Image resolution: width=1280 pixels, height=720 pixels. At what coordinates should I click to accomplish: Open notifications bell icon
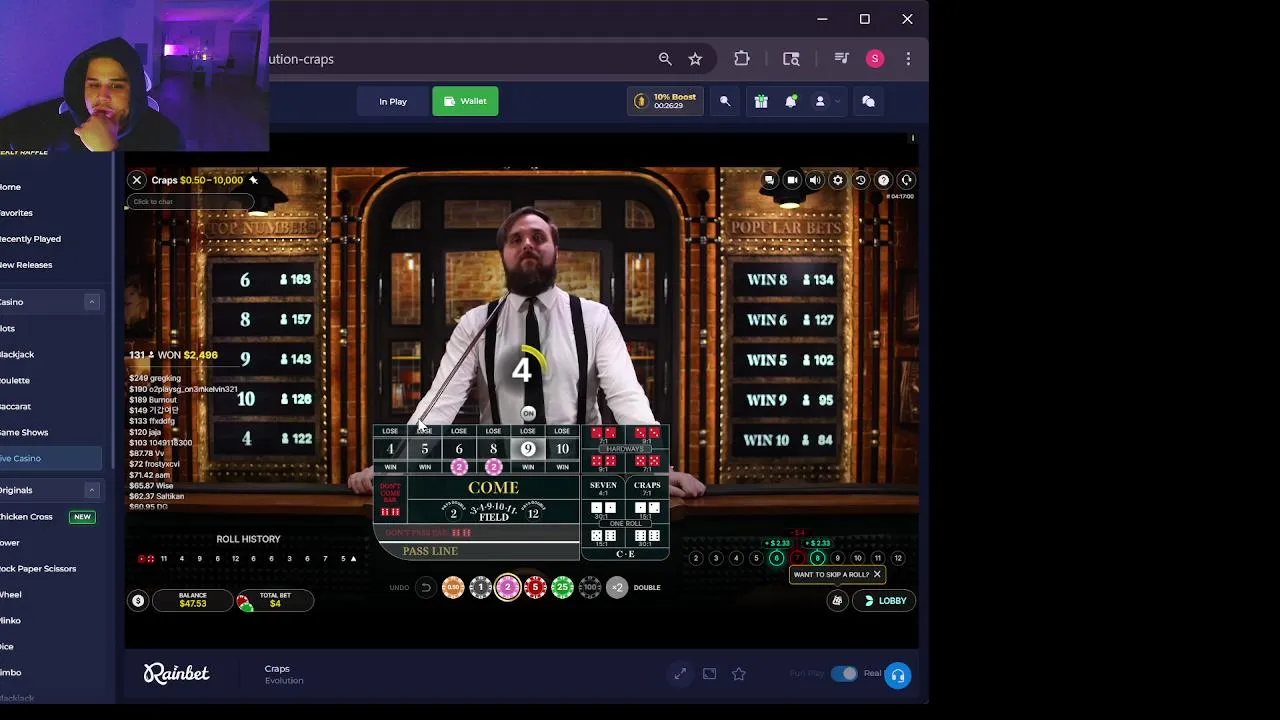[x=791, y=101]
